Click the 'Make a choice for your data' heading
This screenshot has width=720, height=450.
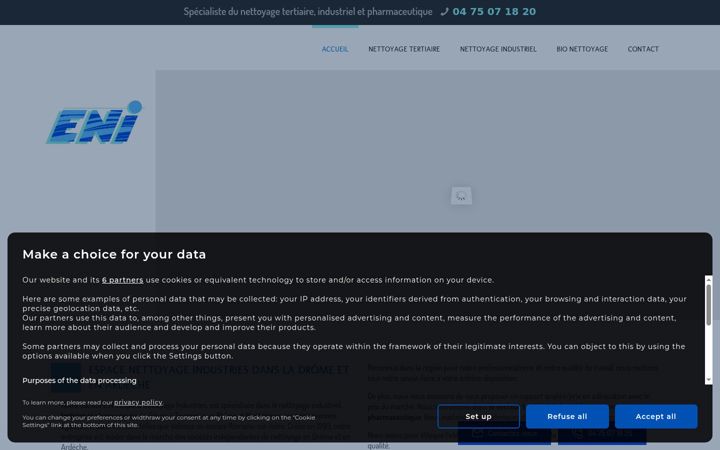pyautogui.click(x=114, y=254)
